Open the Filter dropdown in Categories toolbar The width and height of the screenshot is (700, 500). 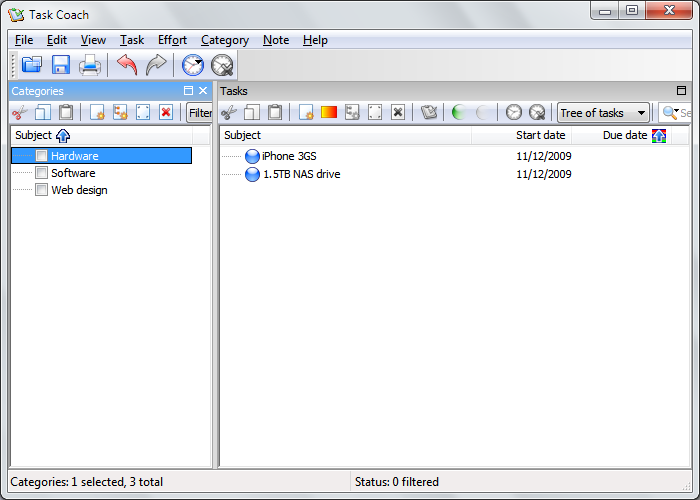[x=200, y=113]
